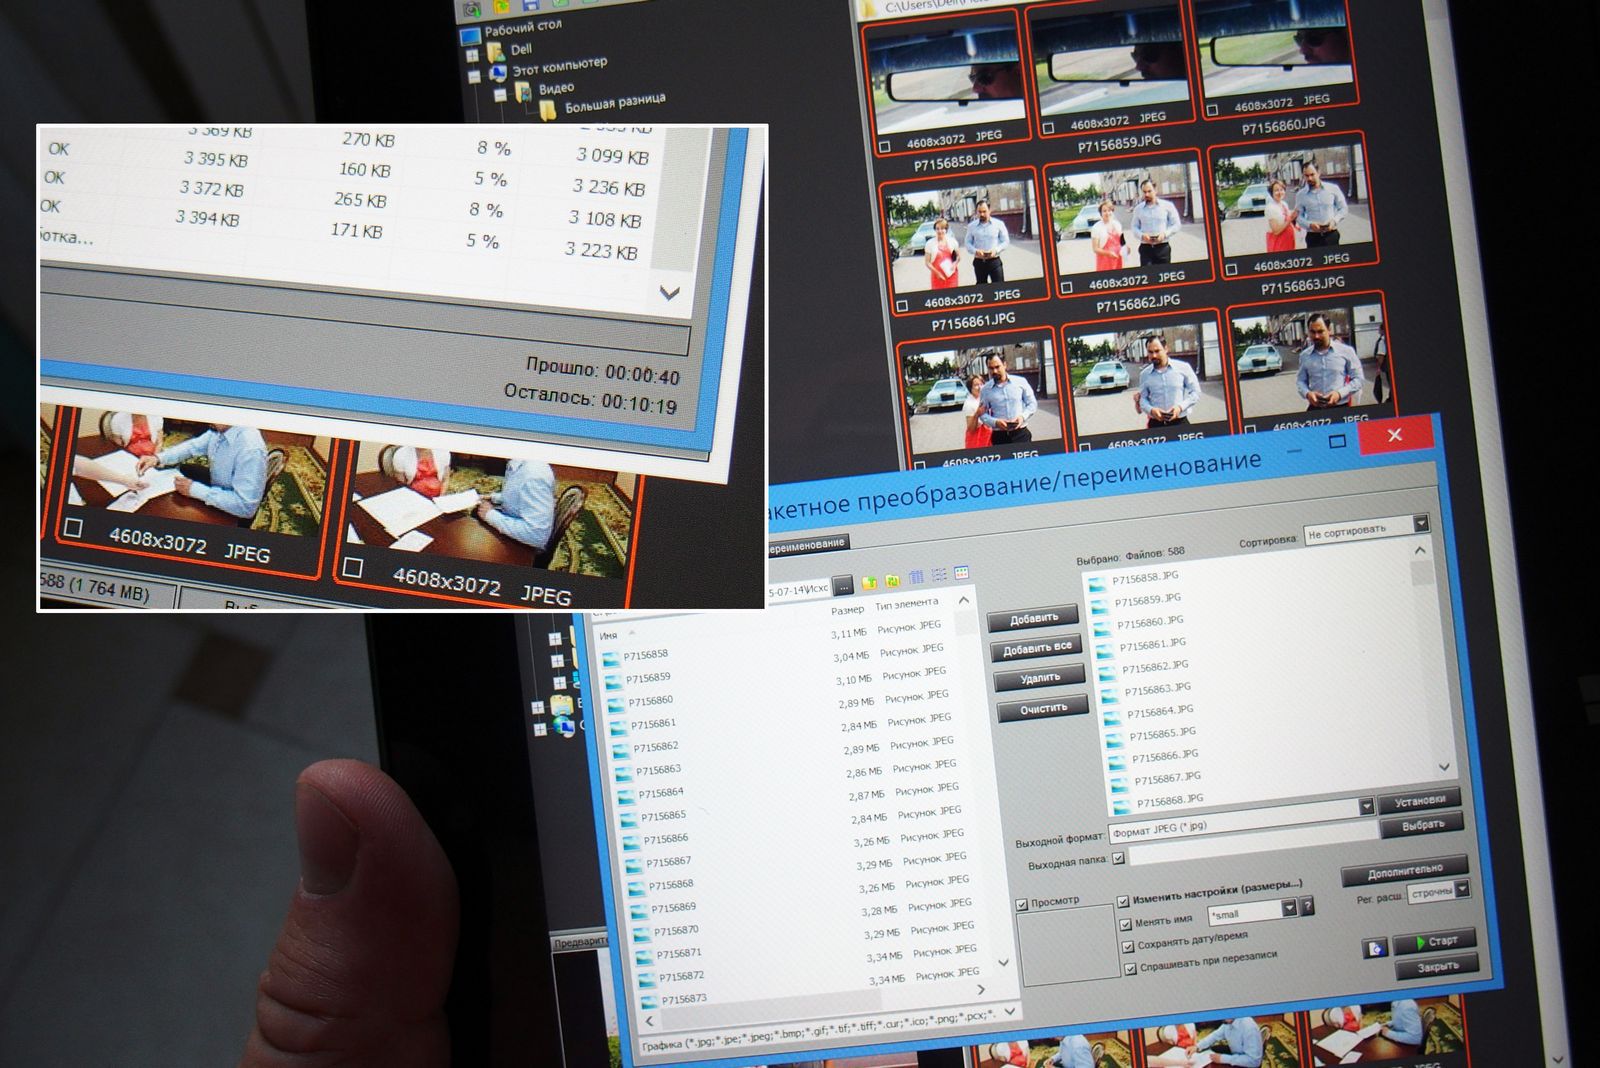The width and height of the screenshot is (1600, 1068).
Task: Uncheck Изменить настройки (размеры...) checkbox
Action: point(1123,901)
